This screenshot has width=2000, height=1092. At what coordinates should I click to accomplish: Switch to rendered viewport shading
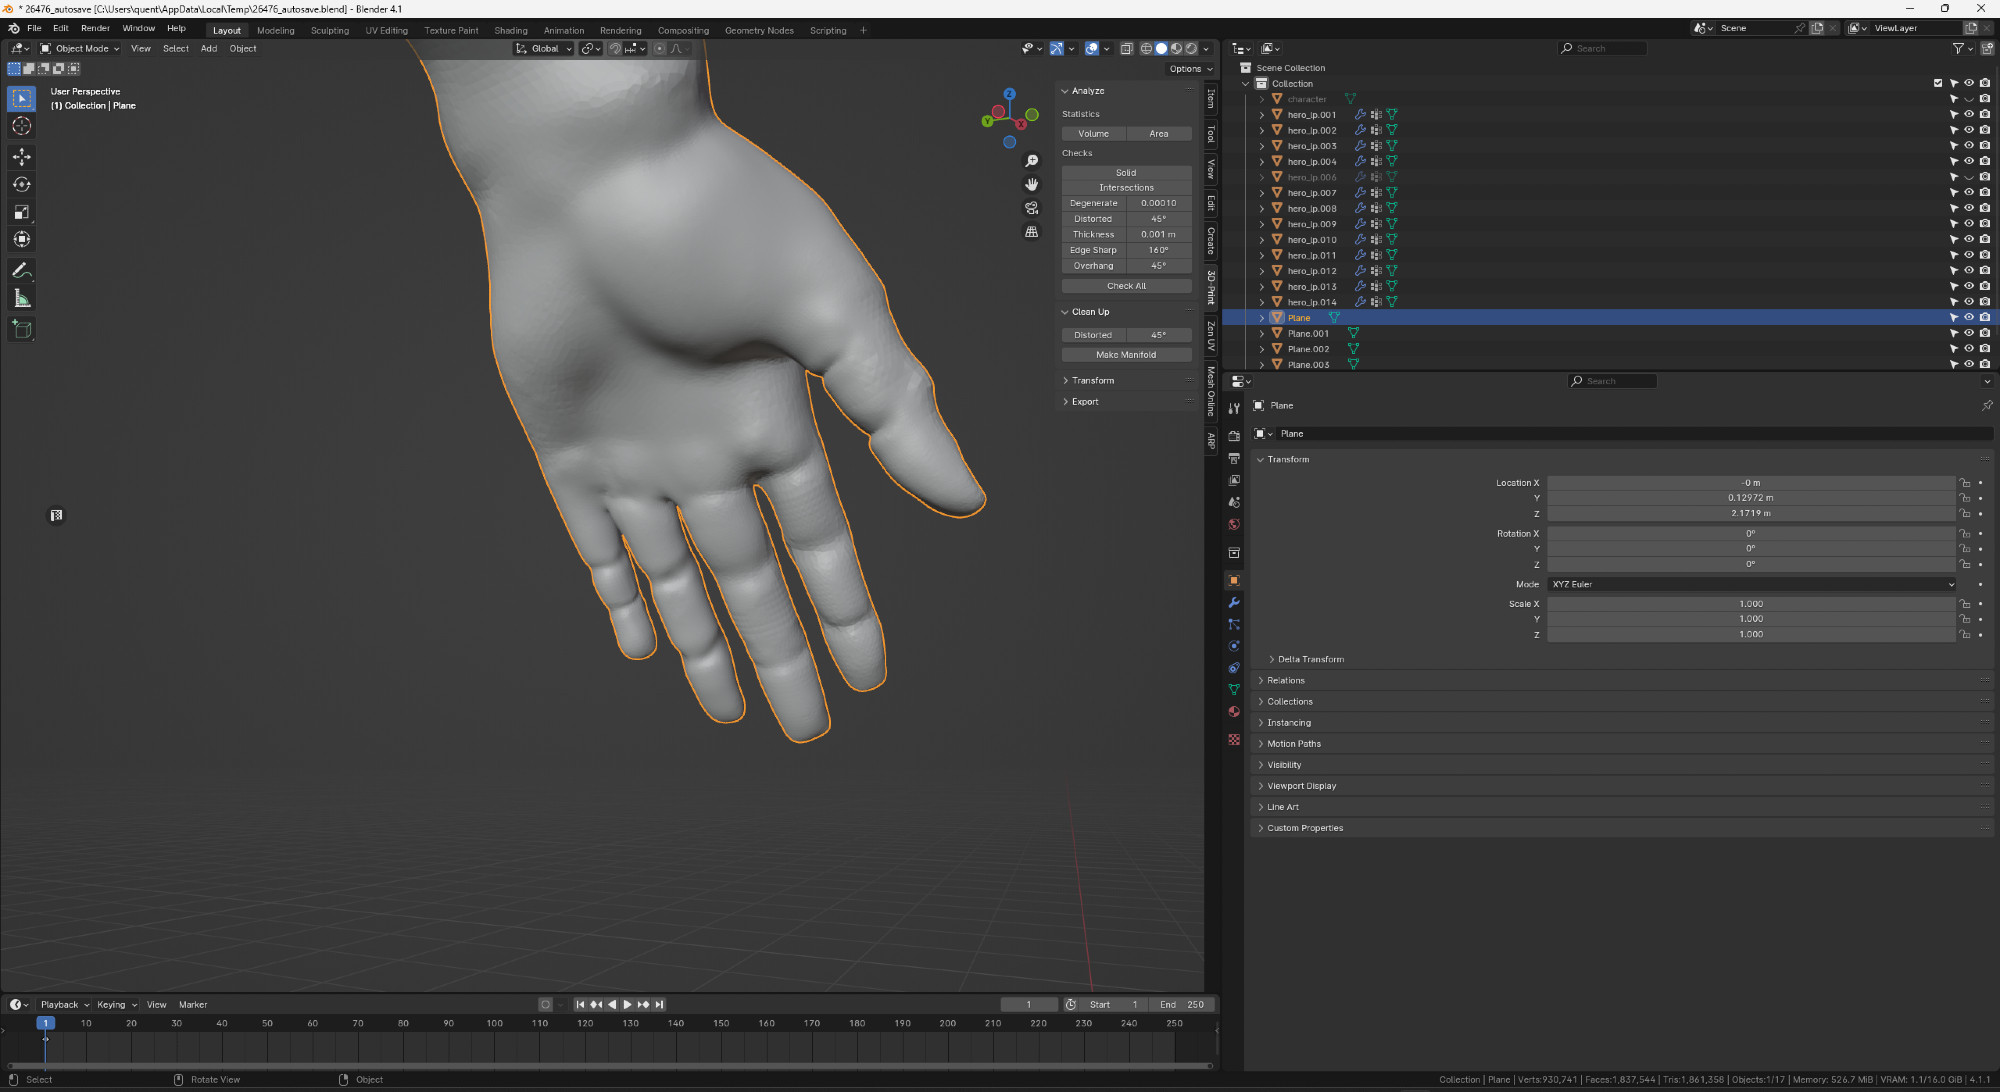coord(1191,48)
